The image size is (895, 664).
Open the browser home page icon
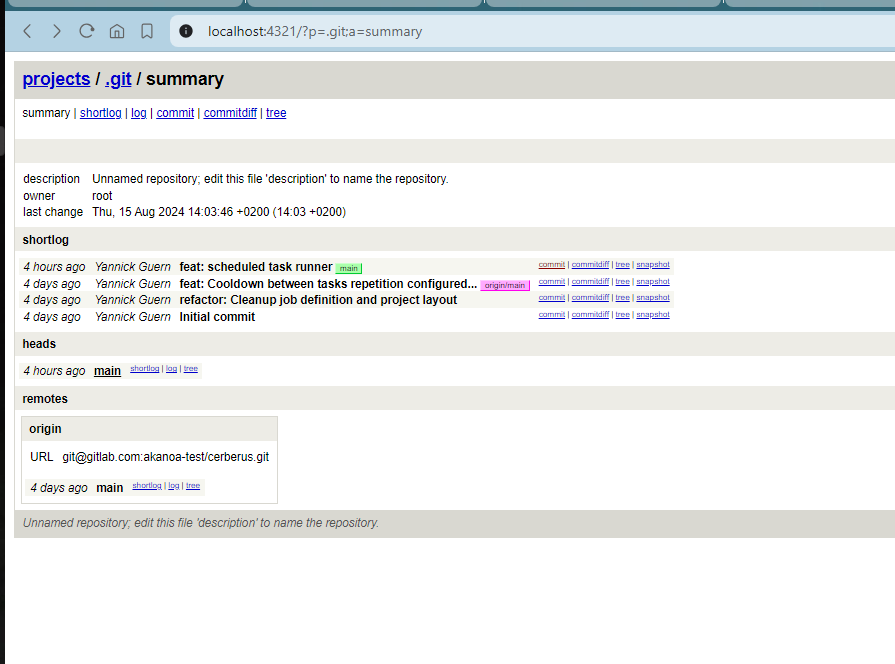pos(117,31)
